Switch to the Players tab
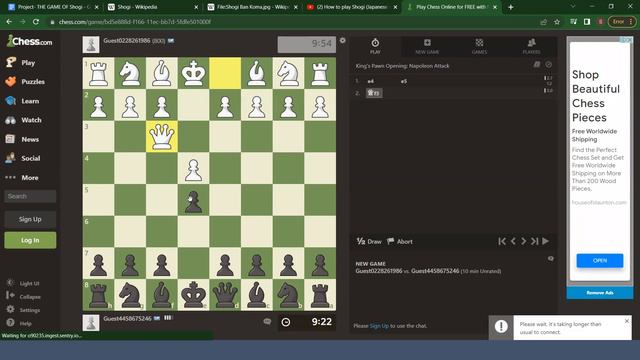640x360 pixels. [531, 46]
